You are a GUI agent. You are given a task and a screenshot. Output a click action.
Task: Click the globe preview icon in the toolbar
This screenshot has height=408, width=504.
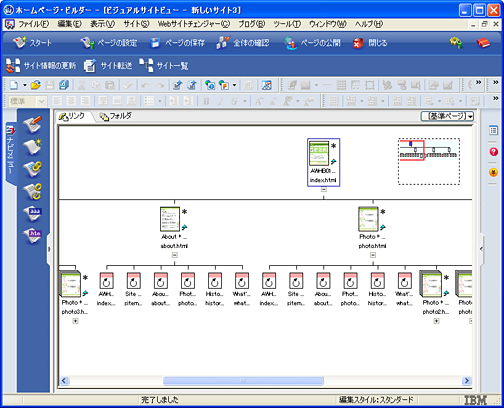pos(210,85)
